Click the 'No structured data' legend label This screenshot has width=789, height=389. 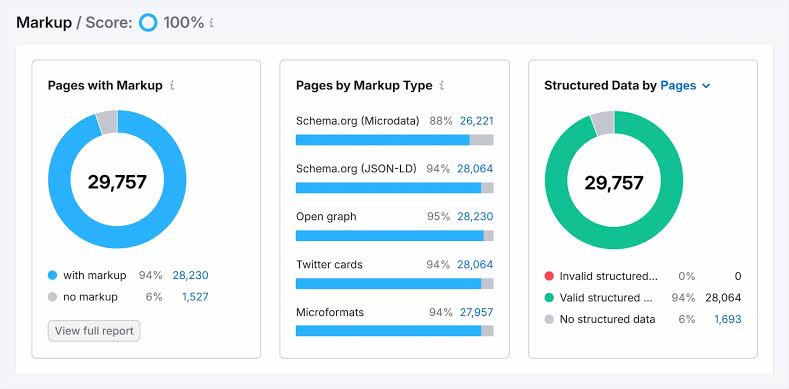[607, 319]
